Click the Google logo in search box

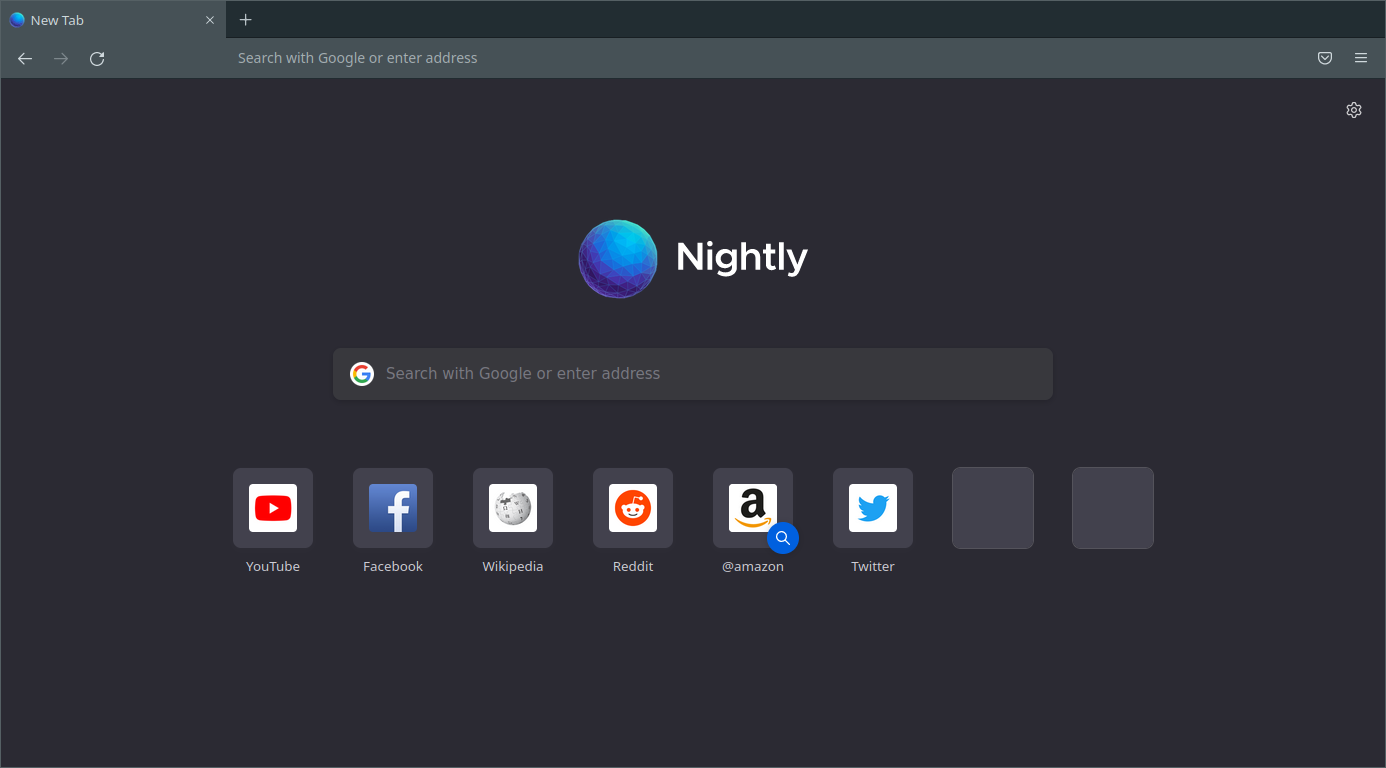(x=362, y=374)
